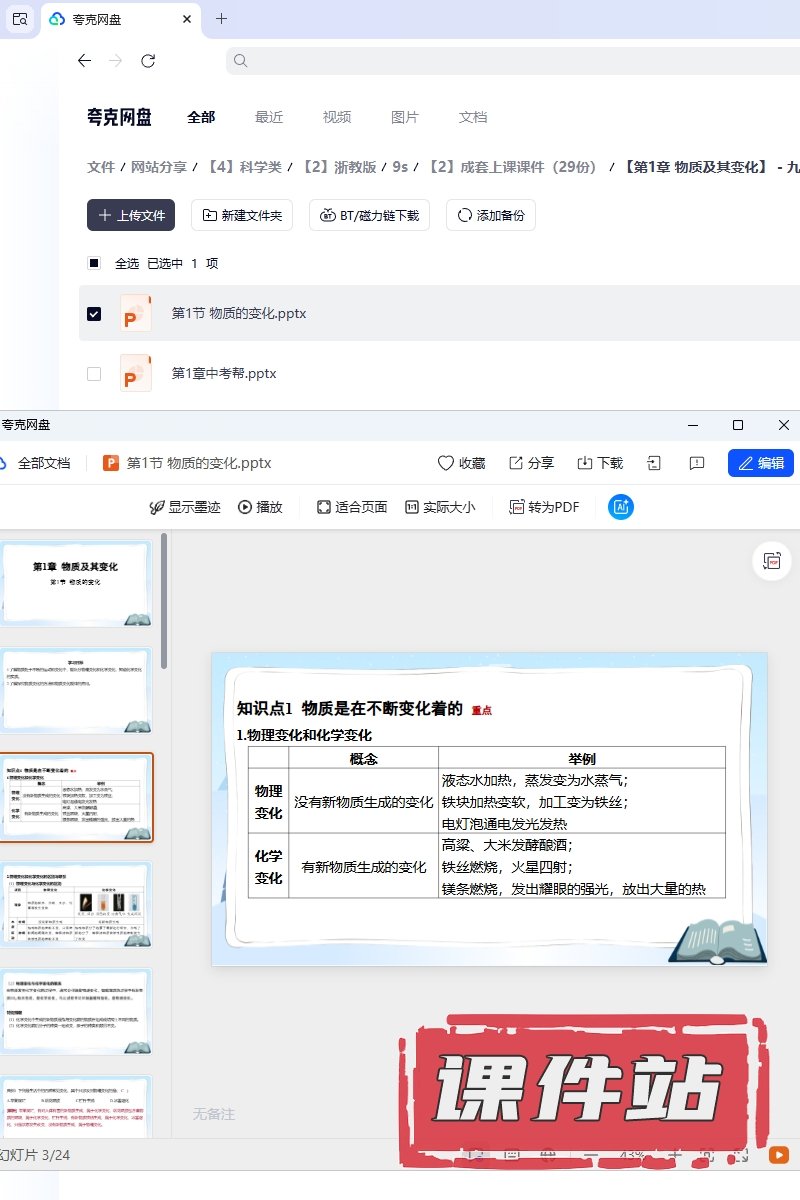Switch to the 视频 tab
The width and height of the screenshot is (800, 1200).
pyautogui.click(x=337, y=117)
